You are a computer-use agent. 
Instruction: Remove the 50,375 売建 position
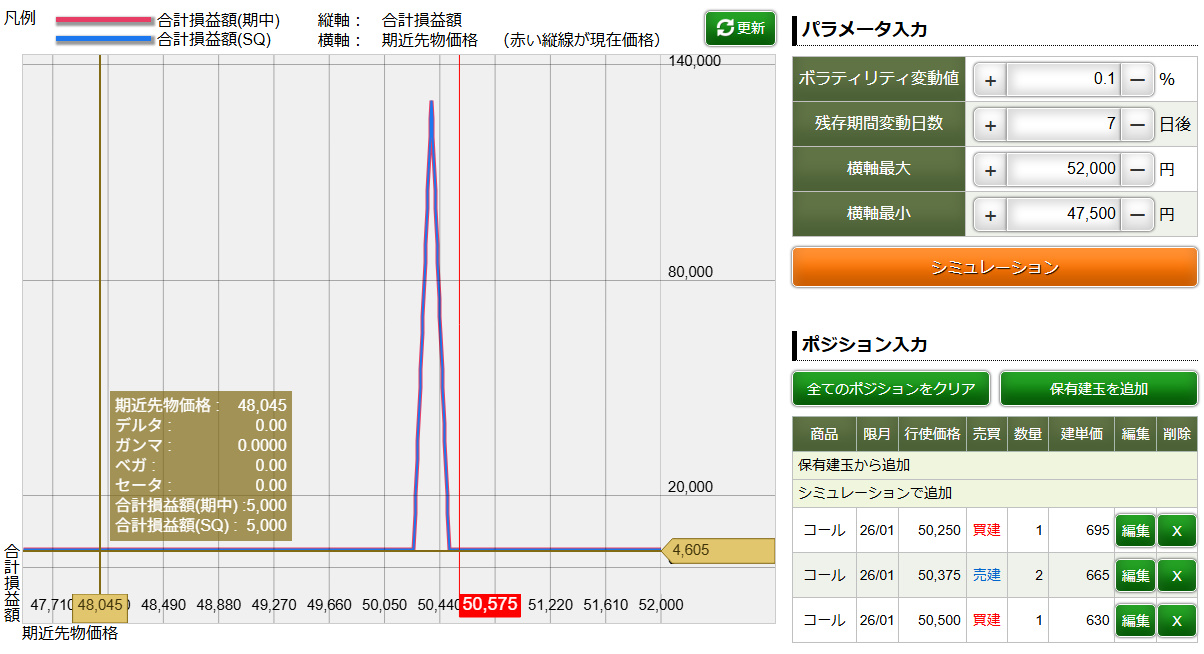click(x=1176, y=575)
